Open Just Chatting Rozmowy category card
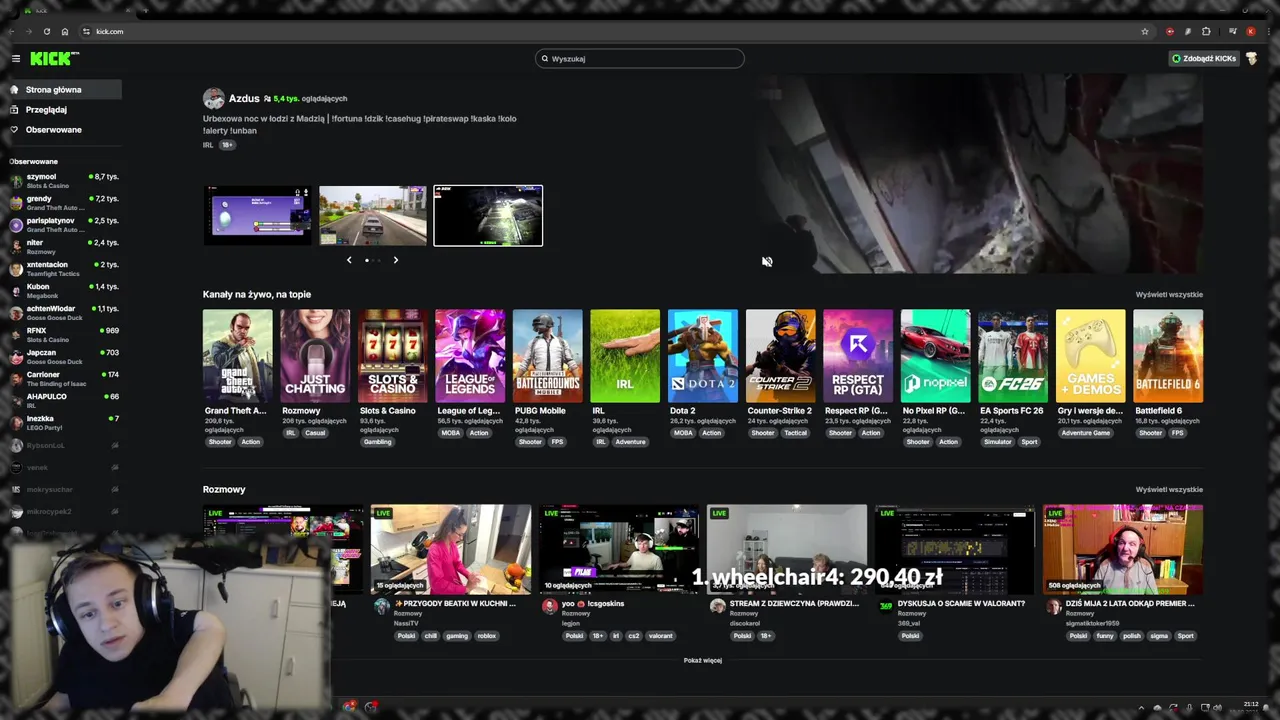 [315, 356]
